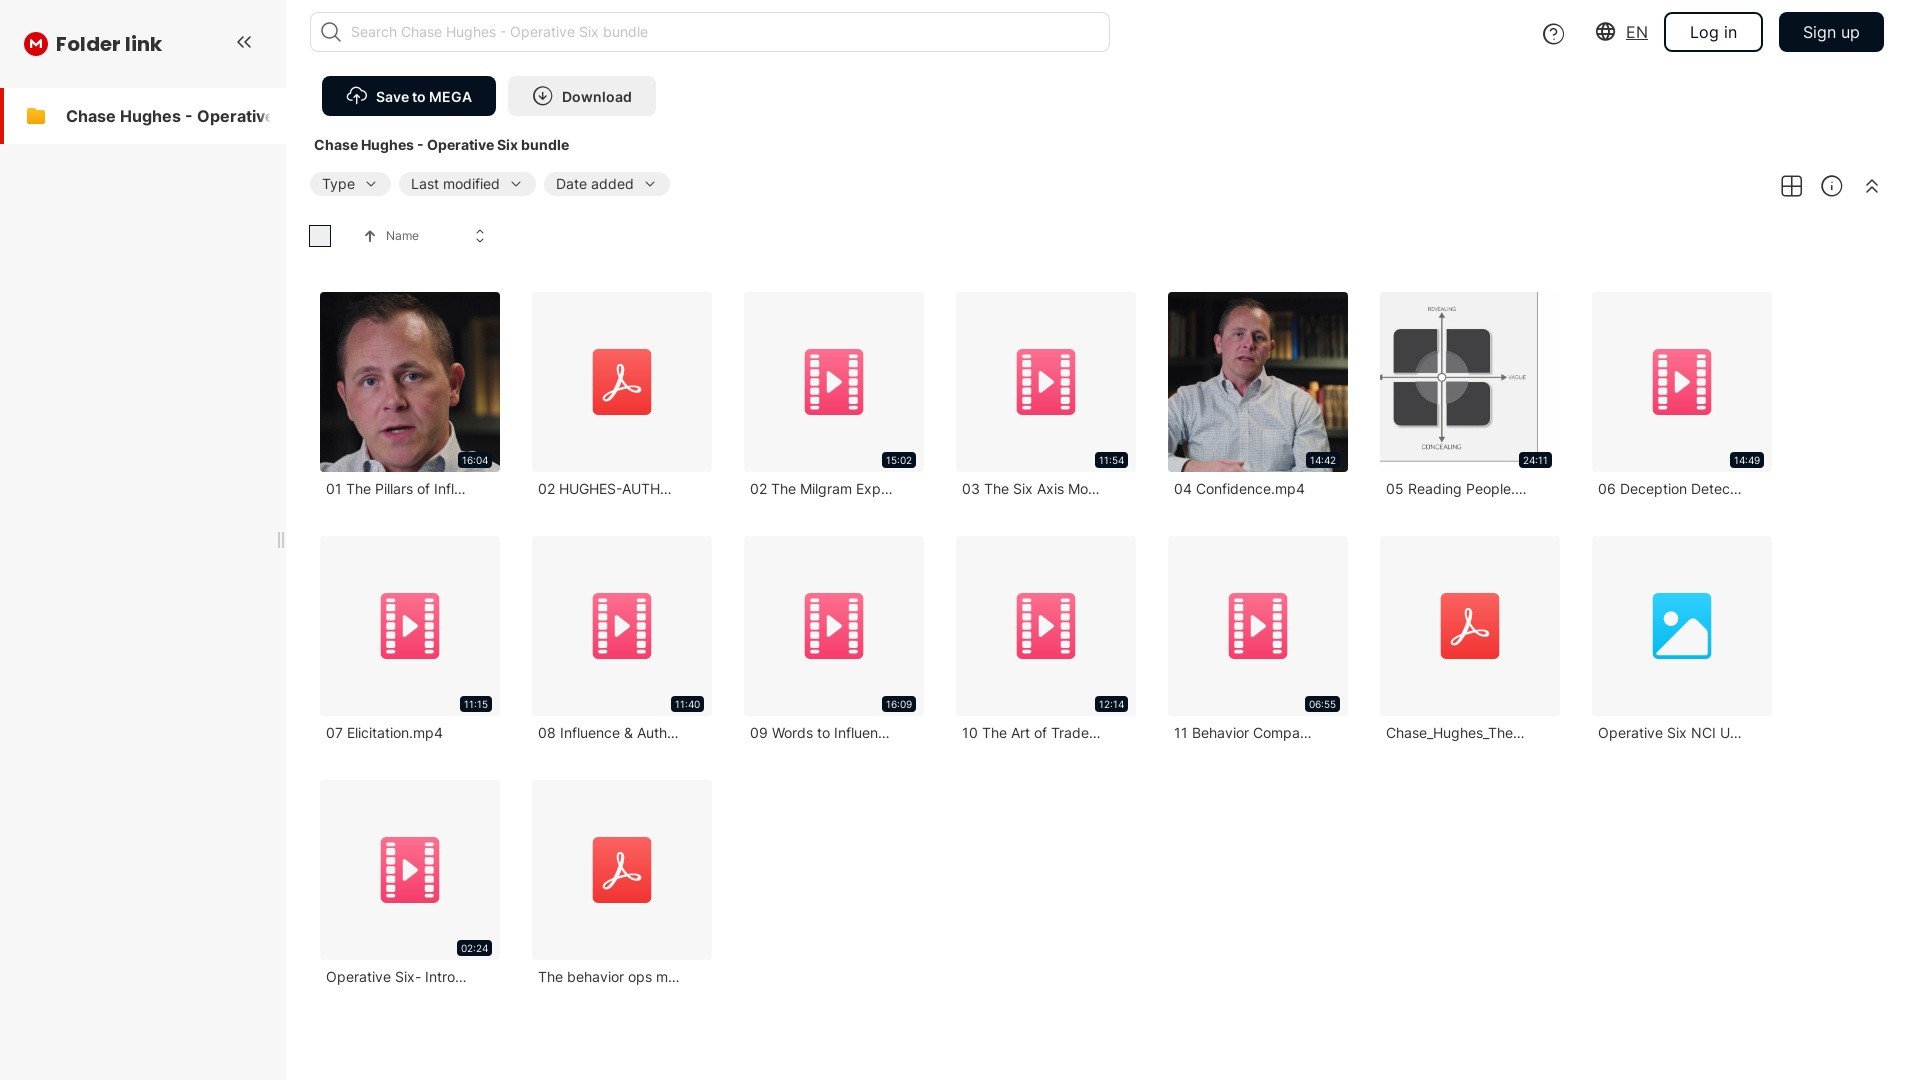Open the 02 HUGHES-AUTH PDF file
This screenshot has height=1080, width=1920.
click(x=621, y=382)
